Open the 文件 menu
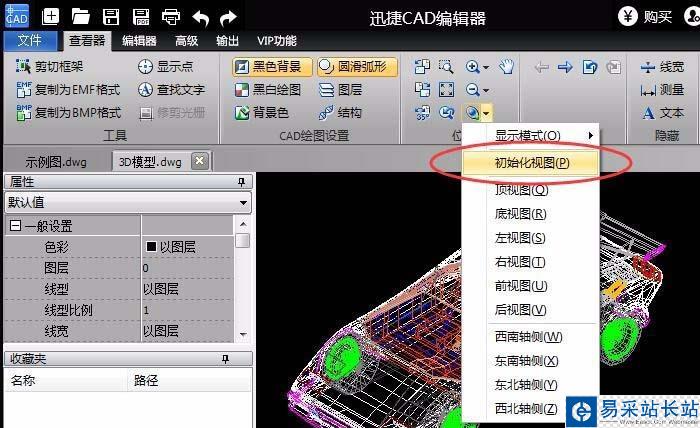 30,41
